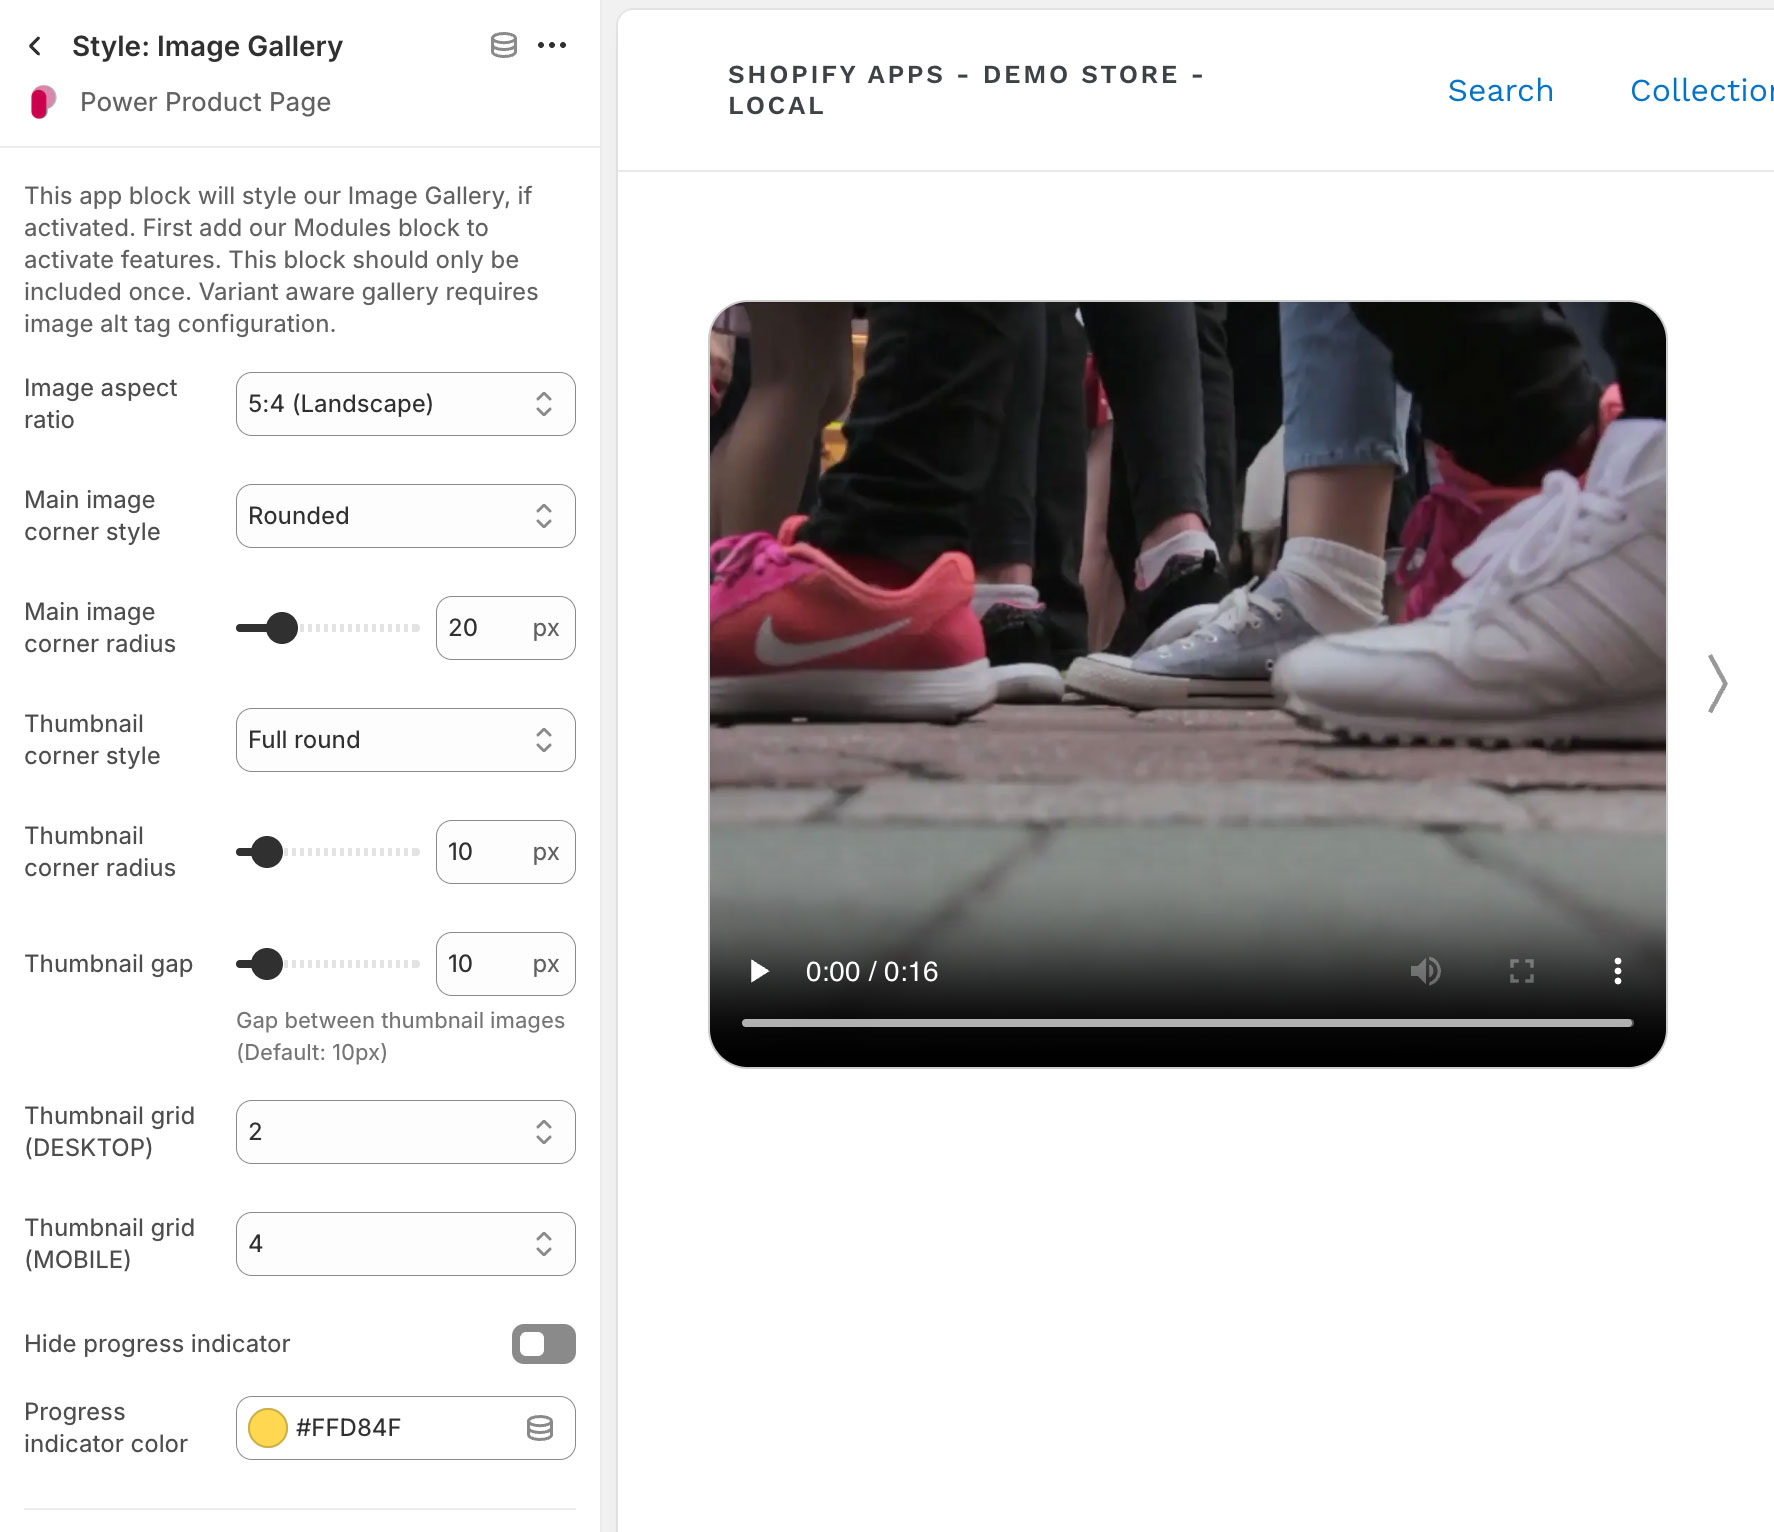Open the dynamic source picker for Image Gallery

point(503,45)
